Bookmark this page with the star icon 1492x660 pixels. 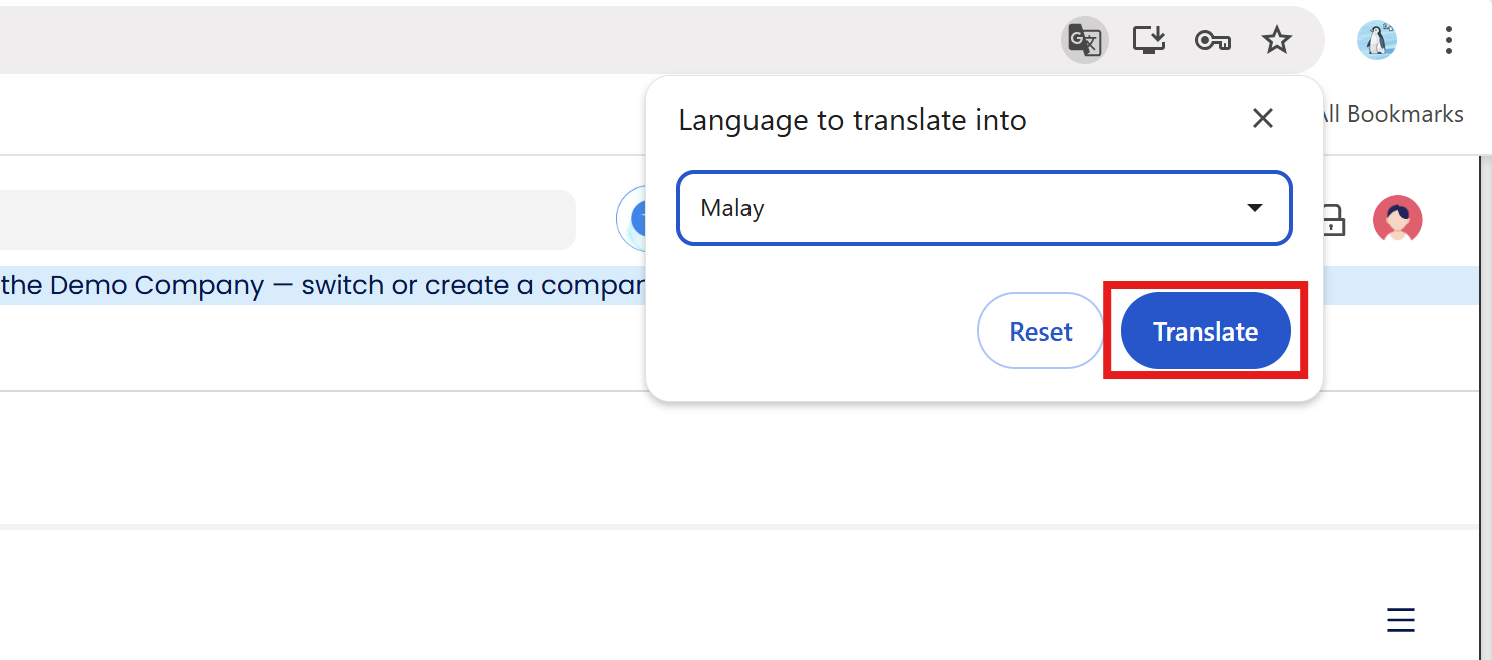click(x=1276, y=41)
